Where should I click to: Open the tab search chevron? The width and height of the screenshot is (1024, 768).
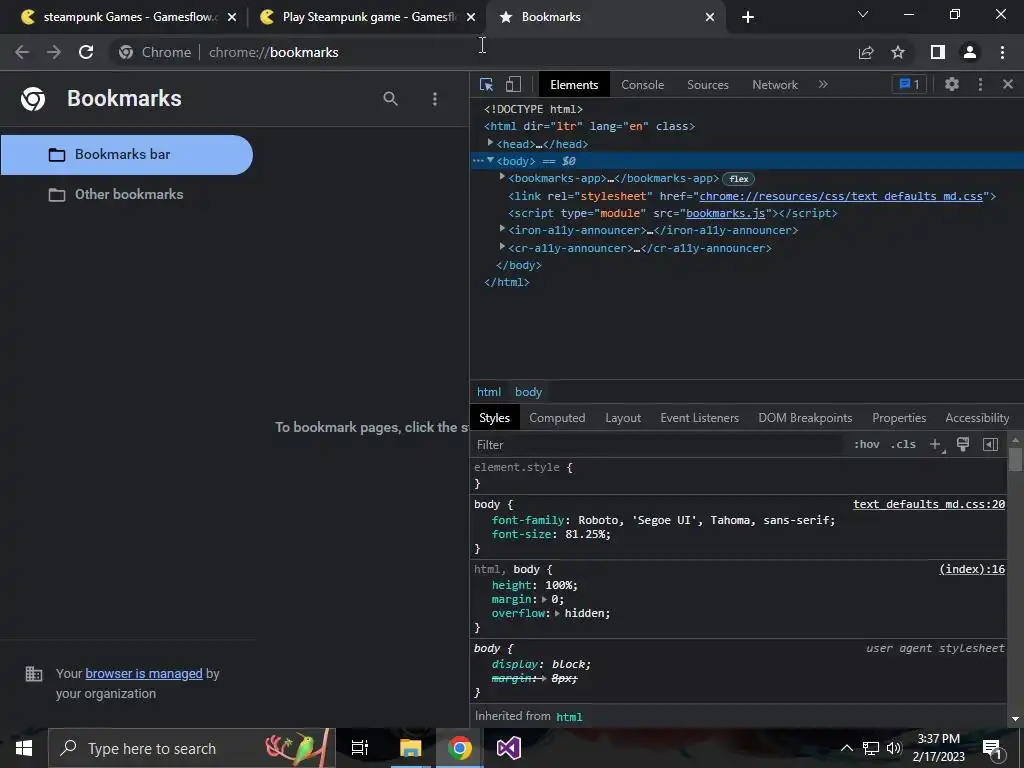pos(863,14)
